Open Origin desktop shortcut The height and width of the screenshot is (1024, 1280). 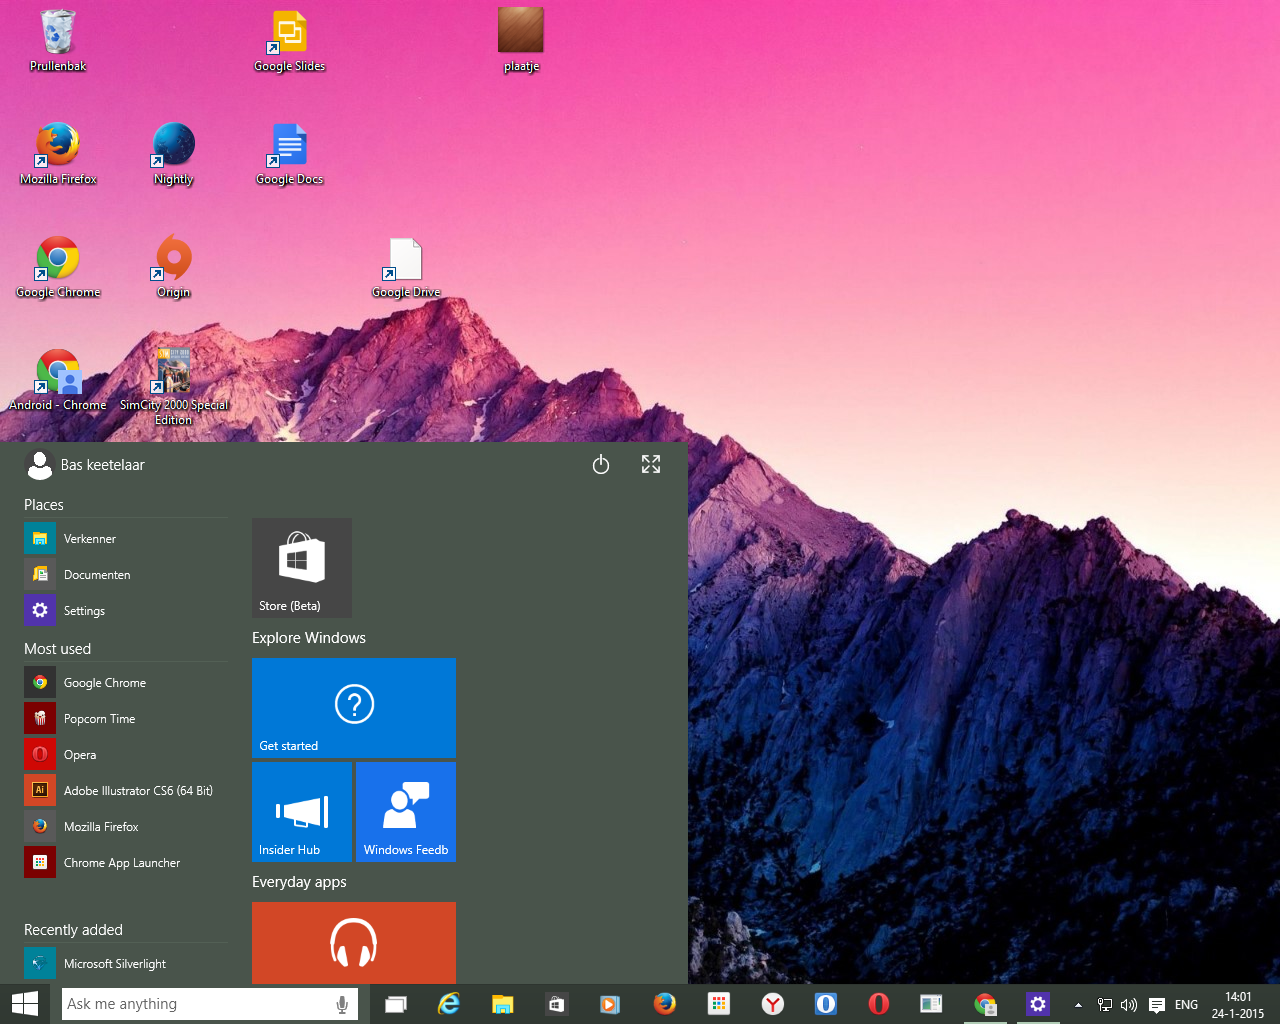click(x=174, y=266)
